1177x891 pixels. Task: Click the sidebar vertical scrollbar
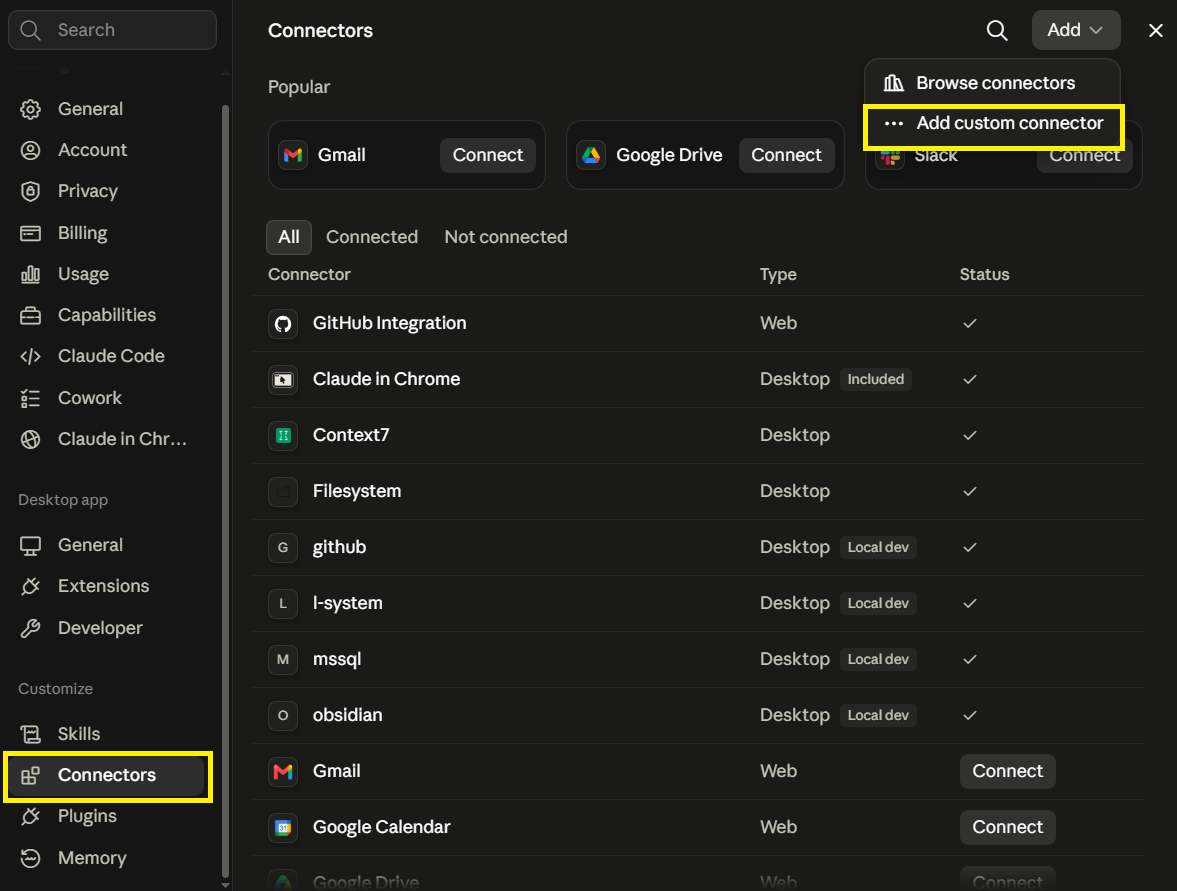[x=225, y=491]
